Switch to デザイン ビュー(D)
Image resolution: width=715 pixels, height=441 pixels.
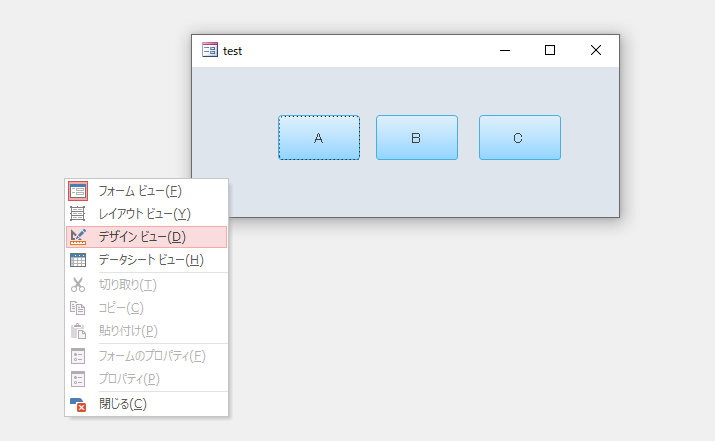[146, 237]
